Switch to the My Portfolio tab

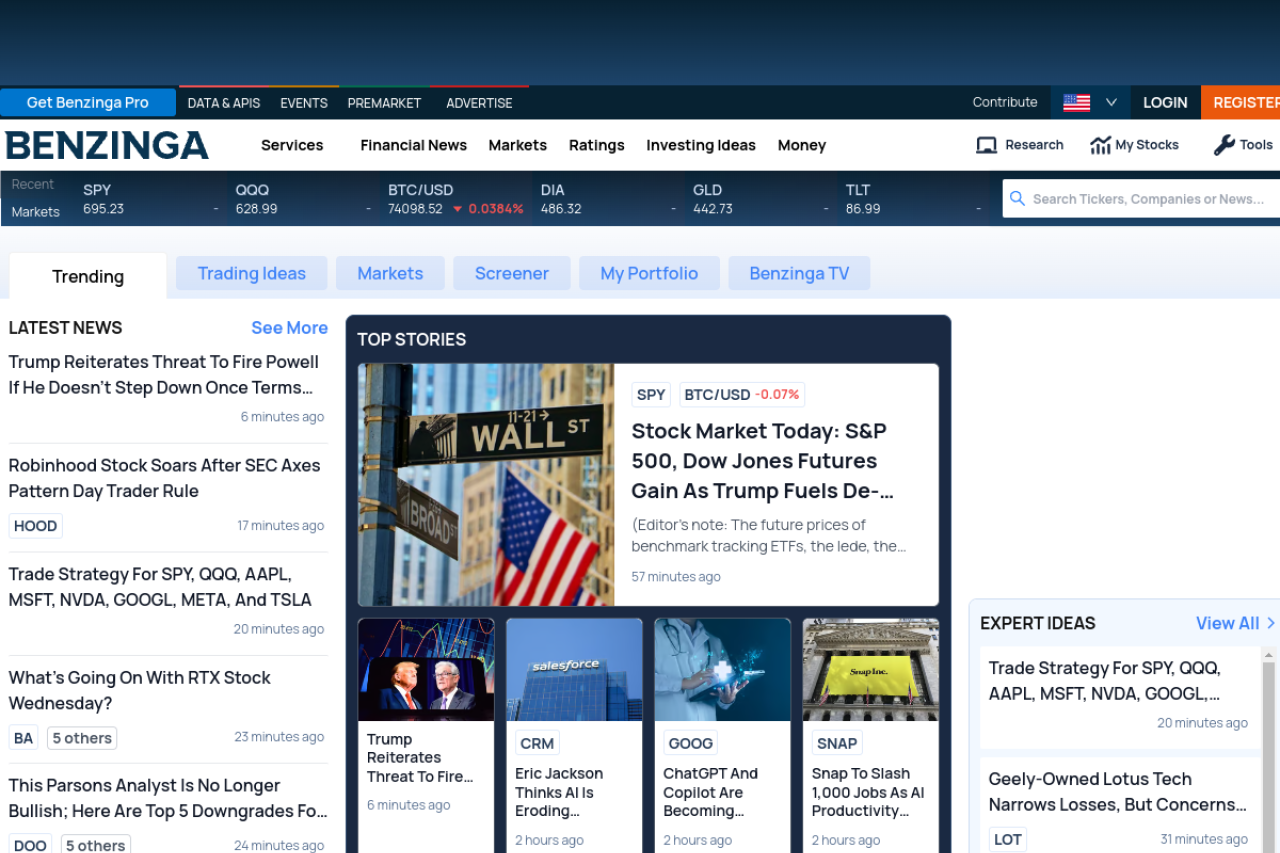coord(649,273)
